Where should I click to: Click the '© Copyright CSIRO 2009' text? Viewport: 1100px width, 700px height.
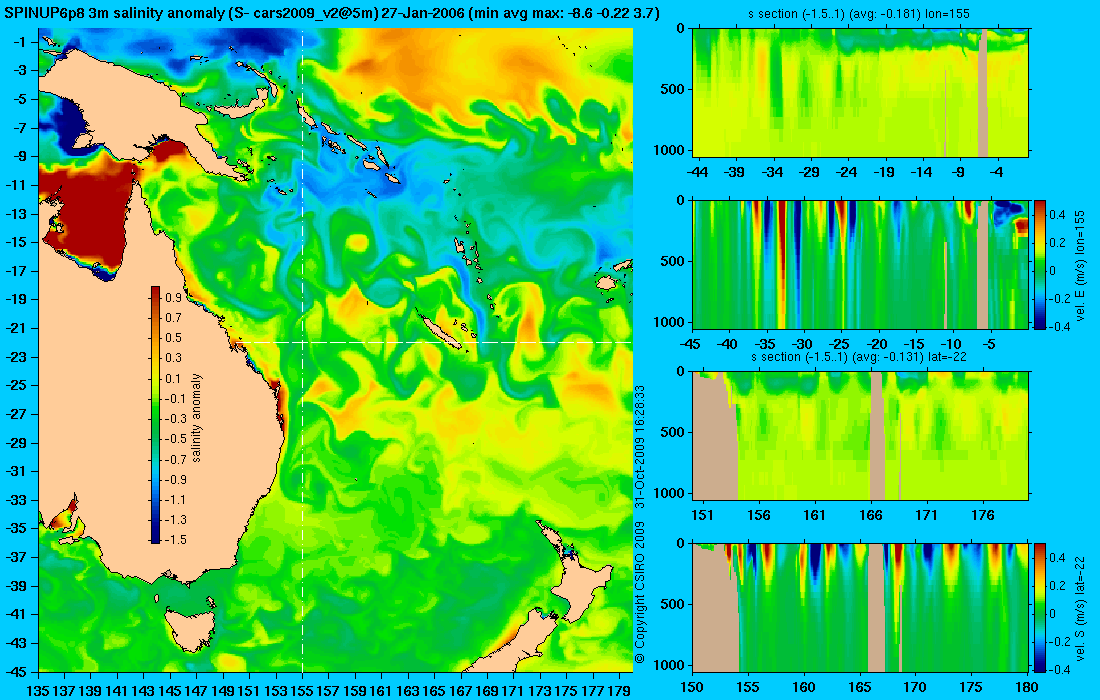(x=639, y=593)
